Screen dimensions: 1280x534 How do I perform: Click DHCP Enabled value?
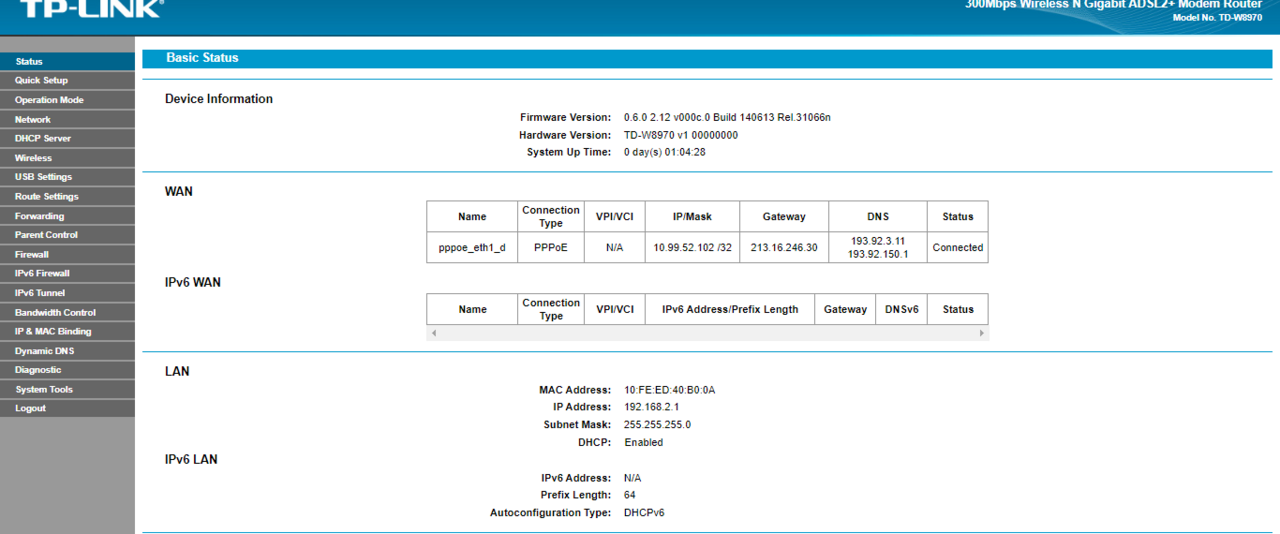644,442
